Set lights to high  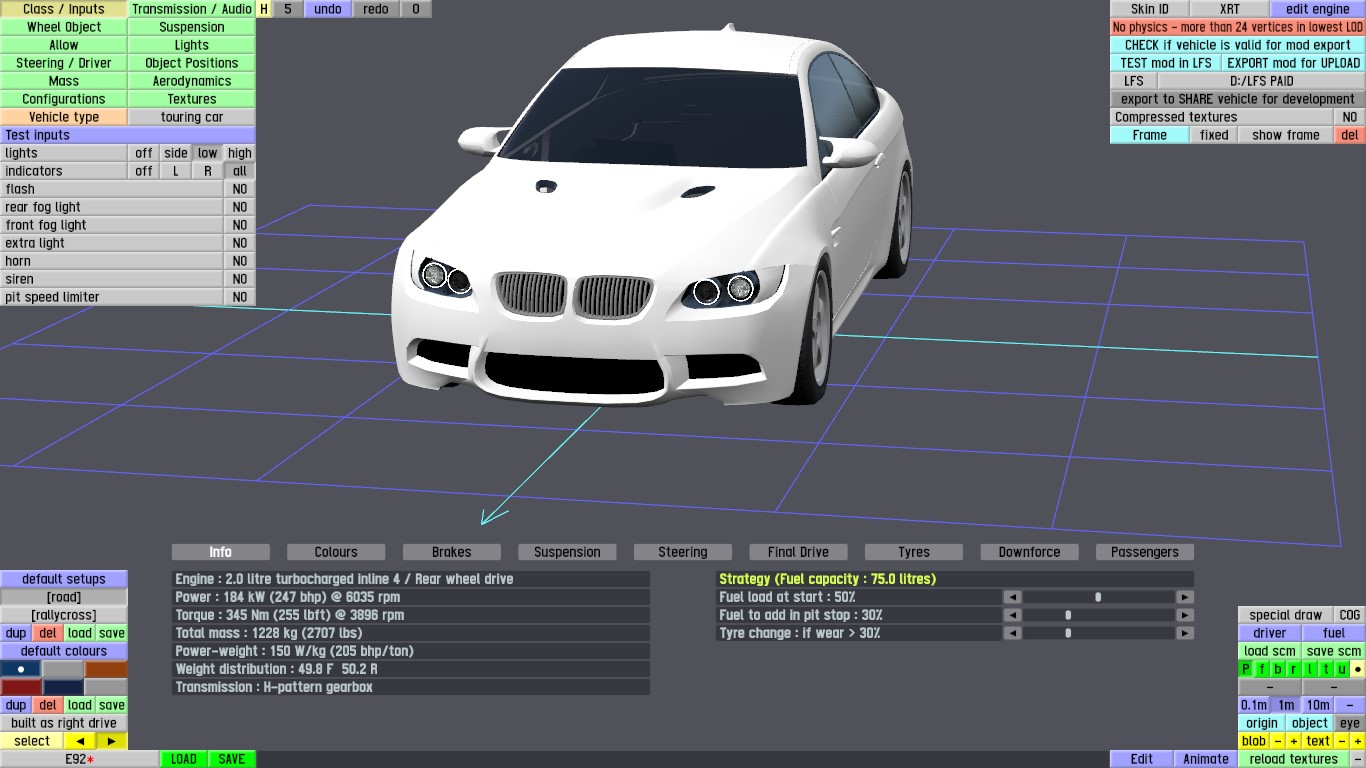(x=240, y=153)
